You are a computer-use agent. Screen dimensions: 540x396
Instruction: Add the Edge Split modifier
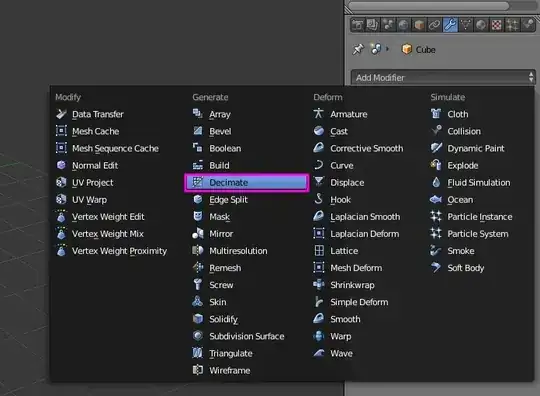[x=220, y=200]
